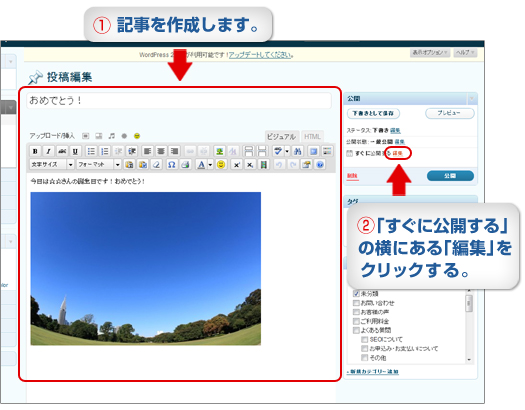The height and width of the screenshot is (410, 525).
Task: Apply strikethrough formatting
Action: coord(62,151)
